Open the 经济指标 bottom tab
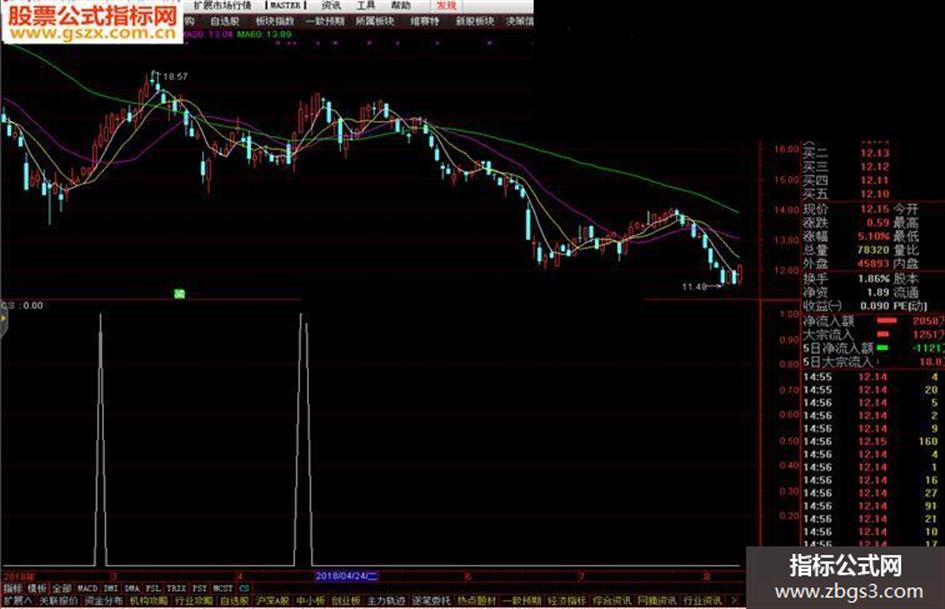This screenshot has height=609, width=945. click(x=567, y=601)
